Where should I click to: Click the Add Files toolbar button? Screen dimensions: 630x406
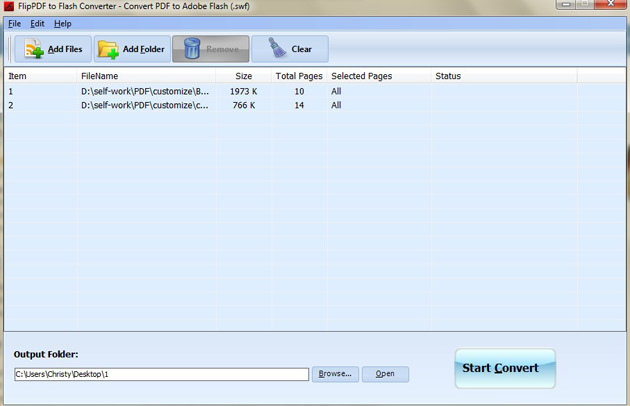coord(53,49)
